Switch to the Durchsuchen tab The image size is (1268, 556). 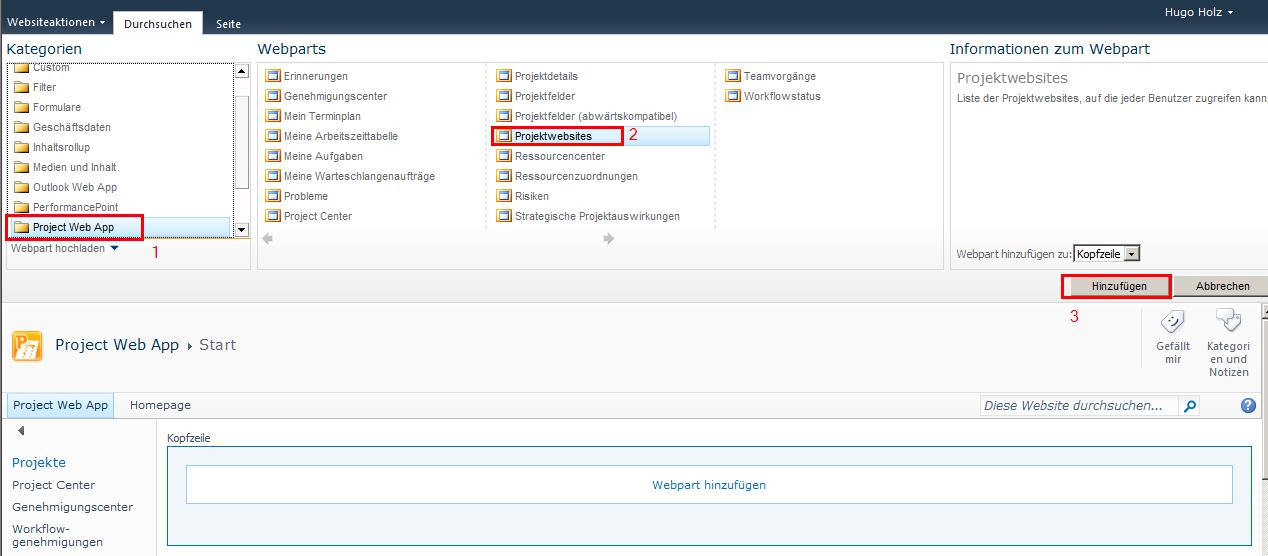point(158,23)
